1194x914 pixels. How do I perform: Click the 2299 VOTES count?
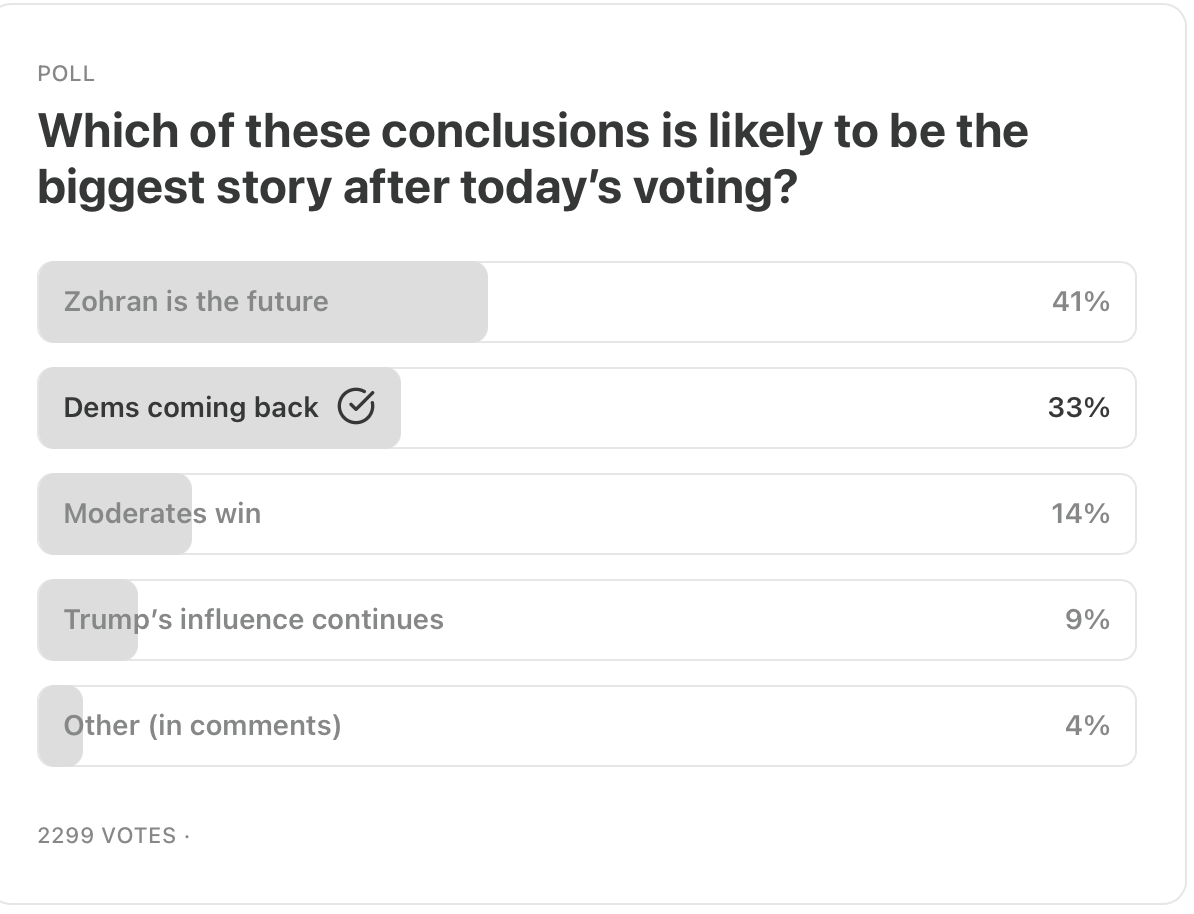pyautogui.click(x=107, y=836)
